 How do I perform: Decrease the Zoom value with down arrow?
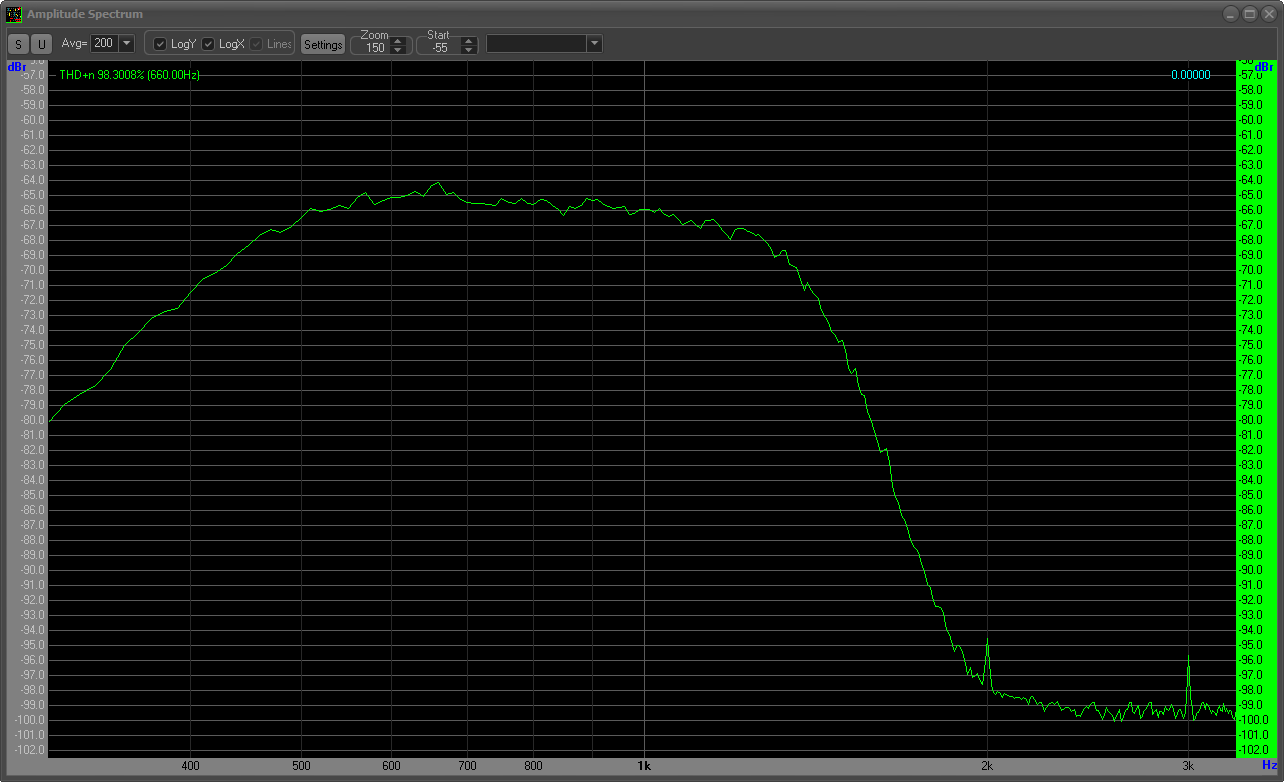(x=398, y=50)
